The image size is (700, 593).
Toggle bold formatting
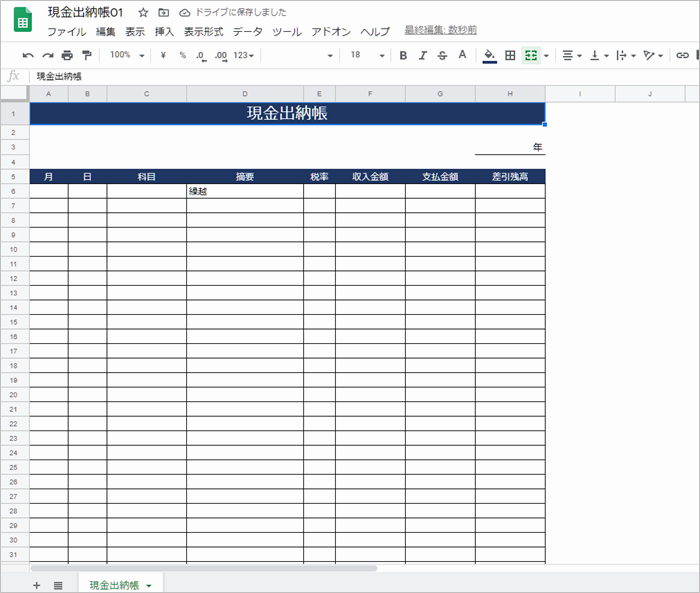pyautogui.click(x=403, y=55)
